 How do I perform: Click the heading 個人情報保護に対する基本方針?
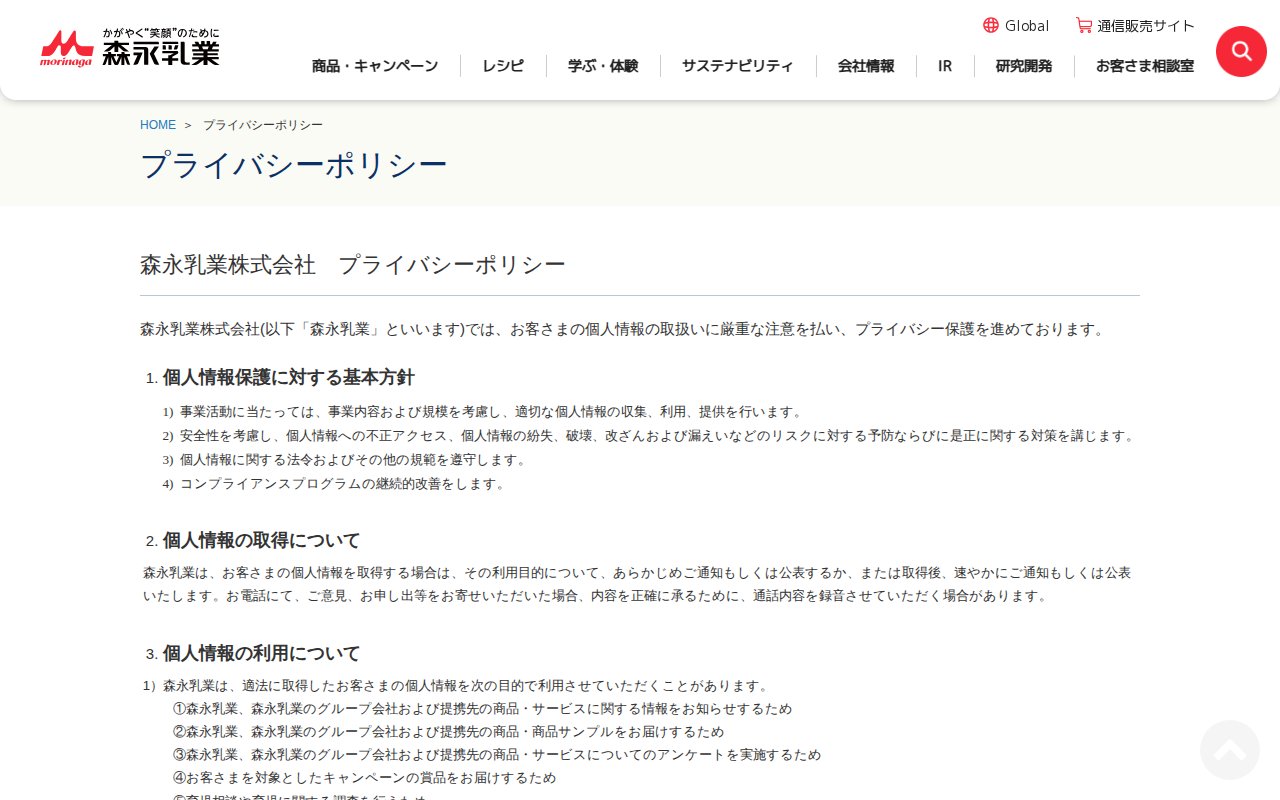point(288,377)
